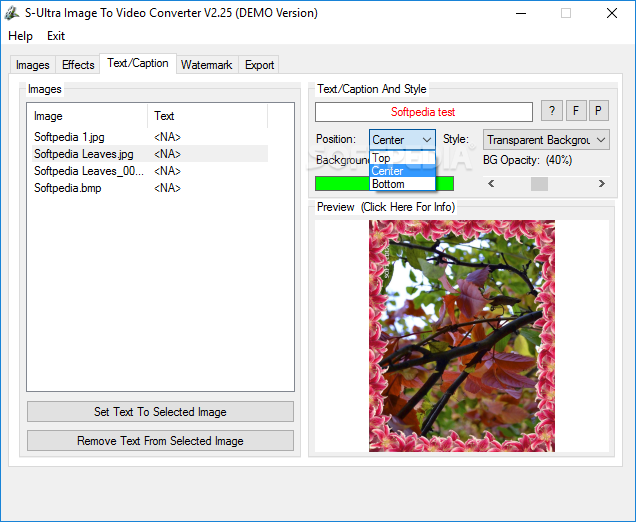
Task: Minimize the S-Ultra converter window
Action: (x=521, y=13)
